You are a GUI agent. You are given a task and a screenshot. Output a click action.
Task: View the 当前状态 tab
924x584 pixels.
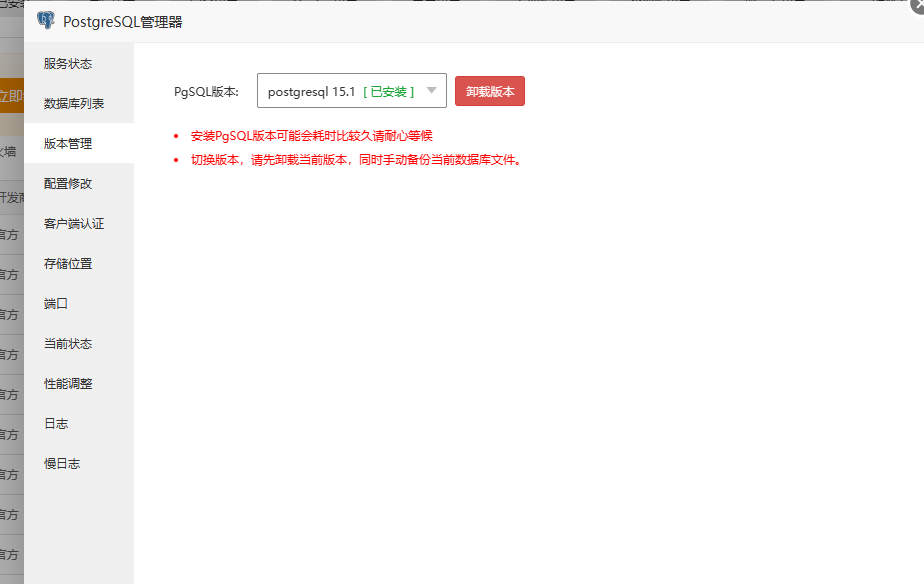tap(79, 344)
